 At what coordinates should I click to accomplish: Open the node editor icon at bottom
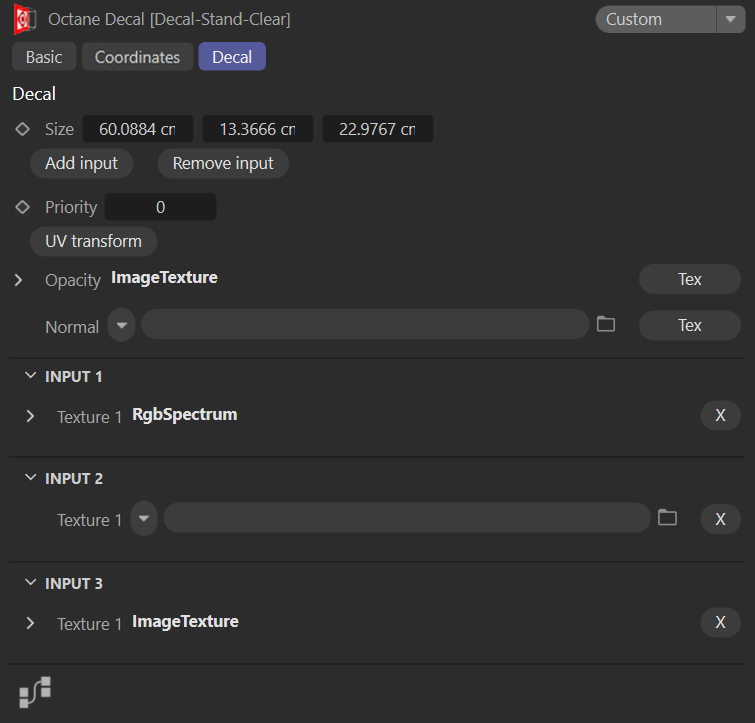point(35,692)
